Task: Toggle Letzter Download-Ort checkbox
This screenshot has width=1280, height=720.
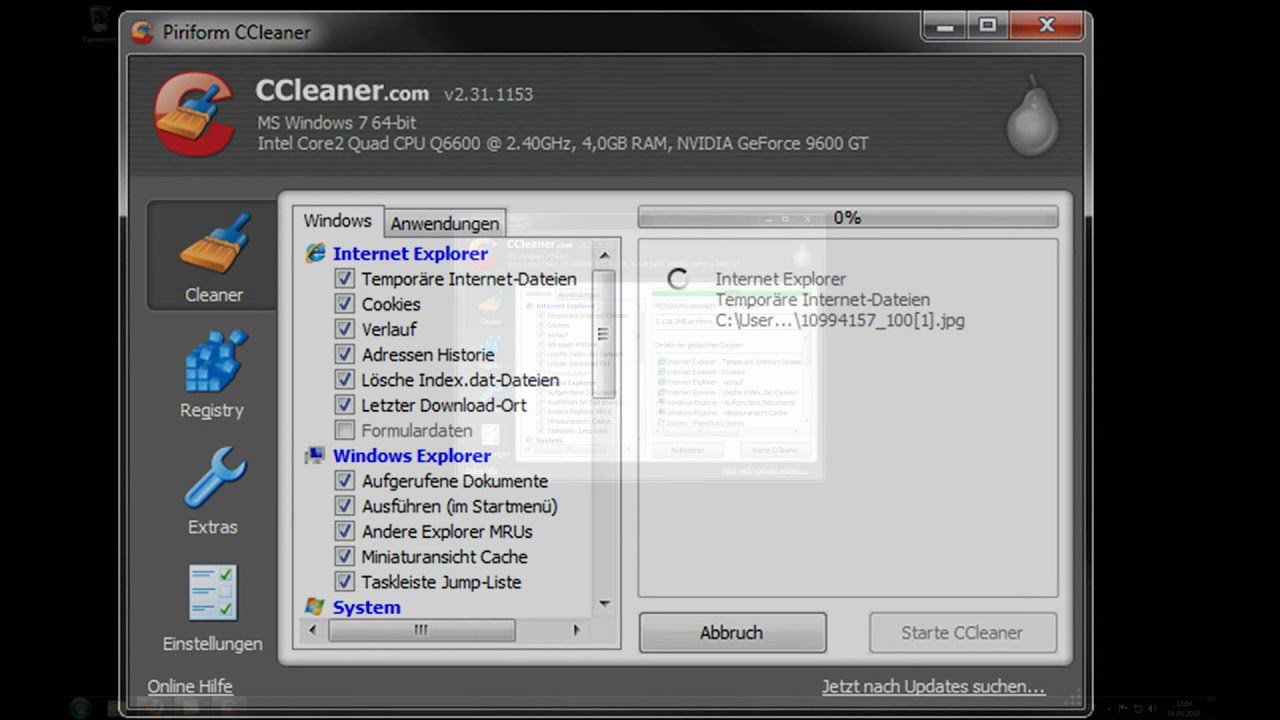Action: (344, 405)
